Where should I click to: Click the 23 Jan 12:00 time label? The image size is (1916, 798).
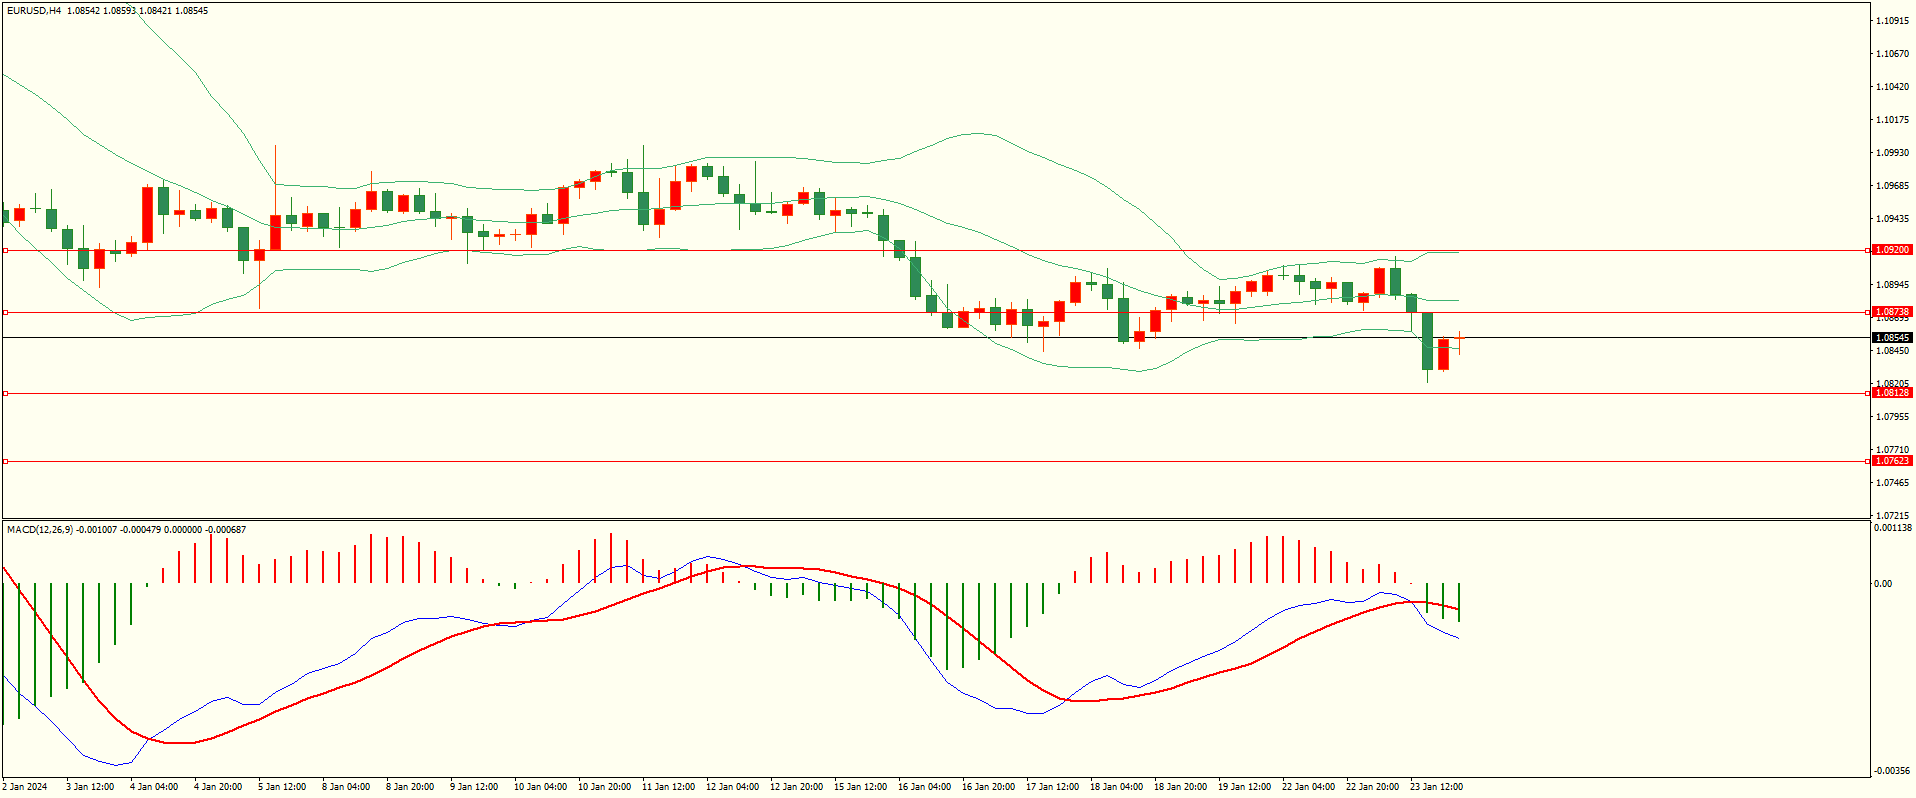click(x=1436, y=787)
